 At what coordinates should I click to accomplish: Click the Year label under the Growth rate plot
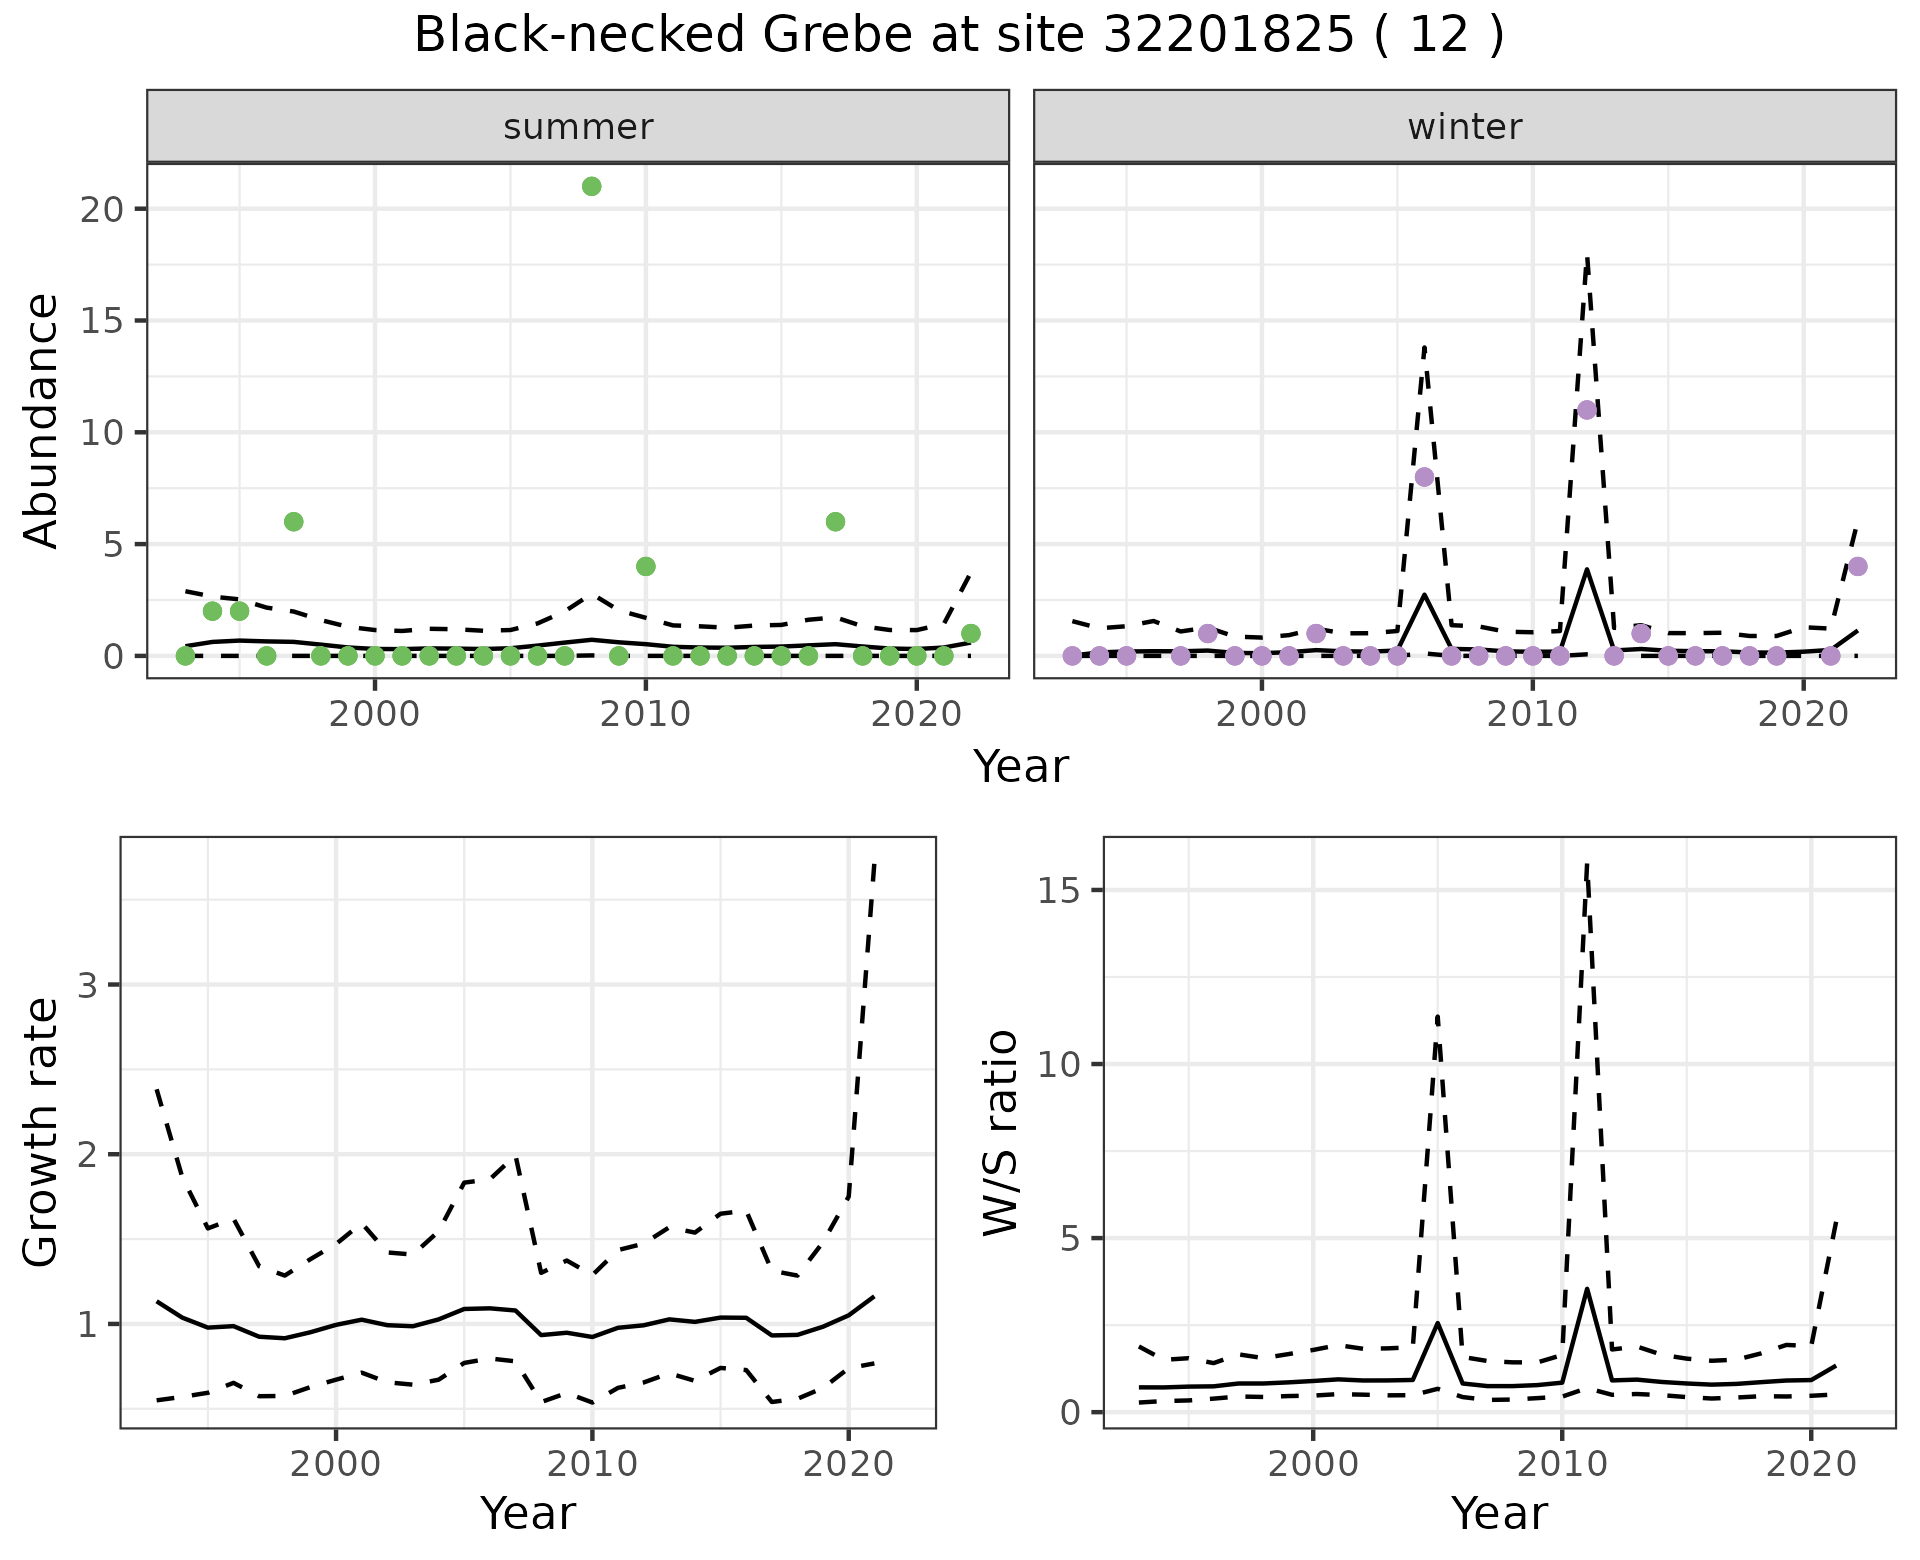coord(527,1513)
